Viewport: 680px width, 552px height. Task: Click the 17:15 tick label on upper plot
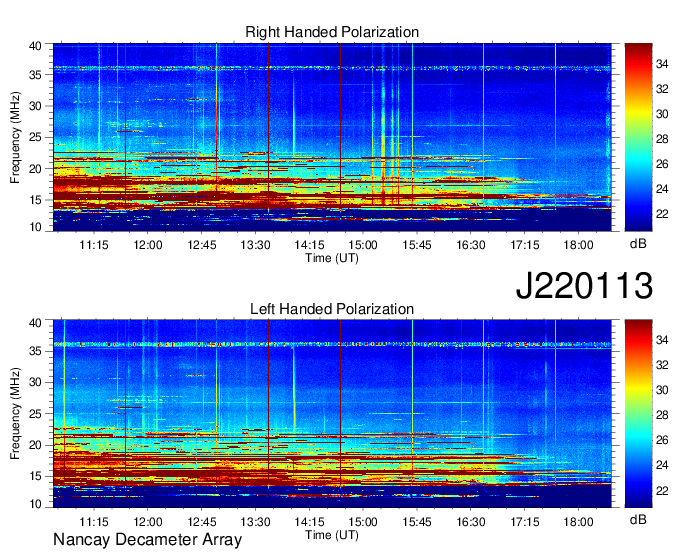coord(525,245)
